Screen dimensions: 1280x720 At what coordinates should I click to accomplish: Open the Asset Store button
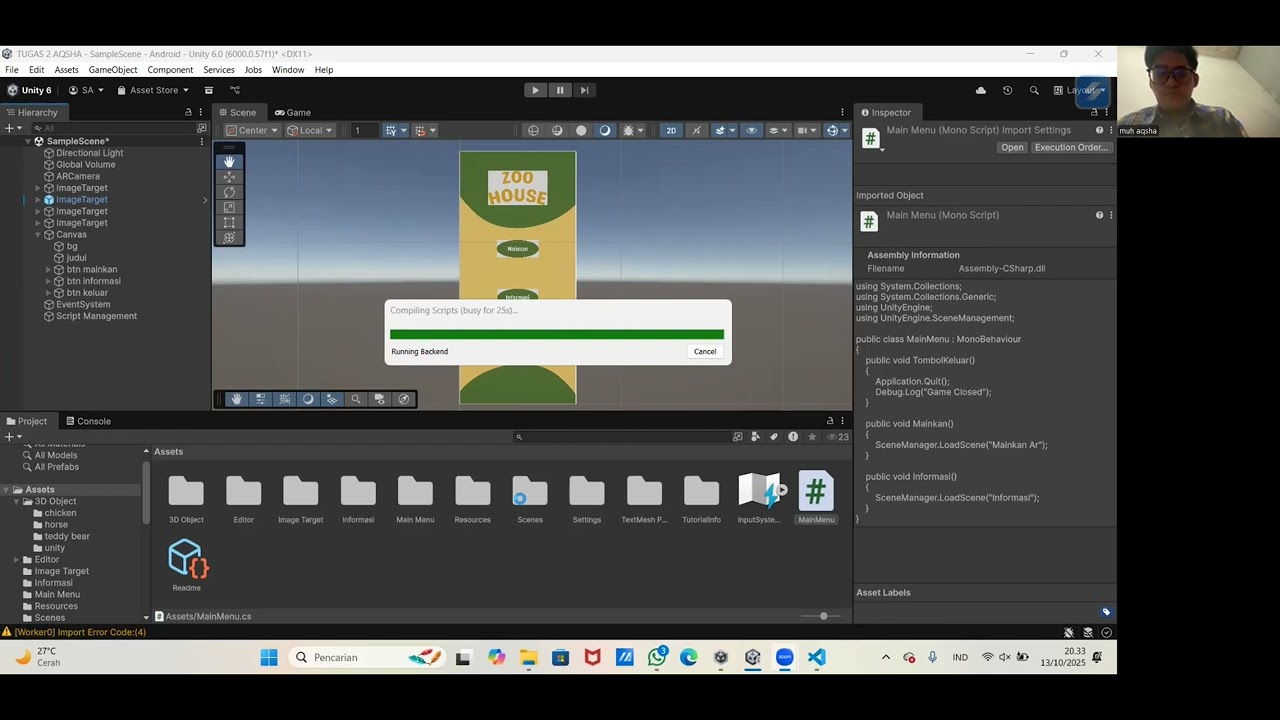point(153,90)
